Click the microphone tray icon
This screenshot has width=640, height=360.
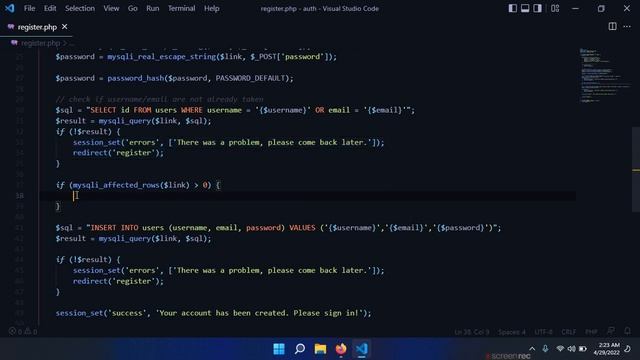pos(545,348)
